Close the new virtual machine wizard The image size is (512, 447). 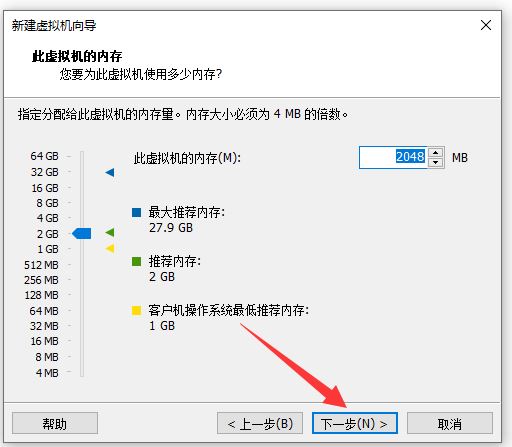486,25
